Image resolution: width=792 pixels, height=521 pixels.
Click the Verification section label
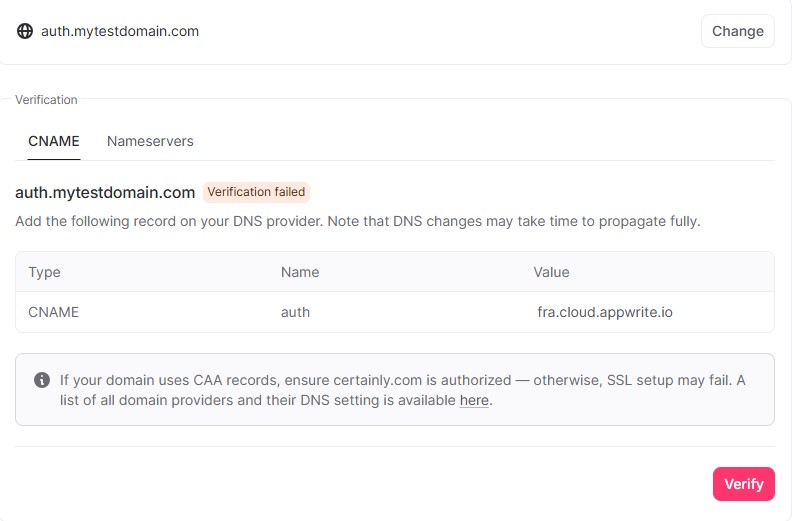(46, 100)
